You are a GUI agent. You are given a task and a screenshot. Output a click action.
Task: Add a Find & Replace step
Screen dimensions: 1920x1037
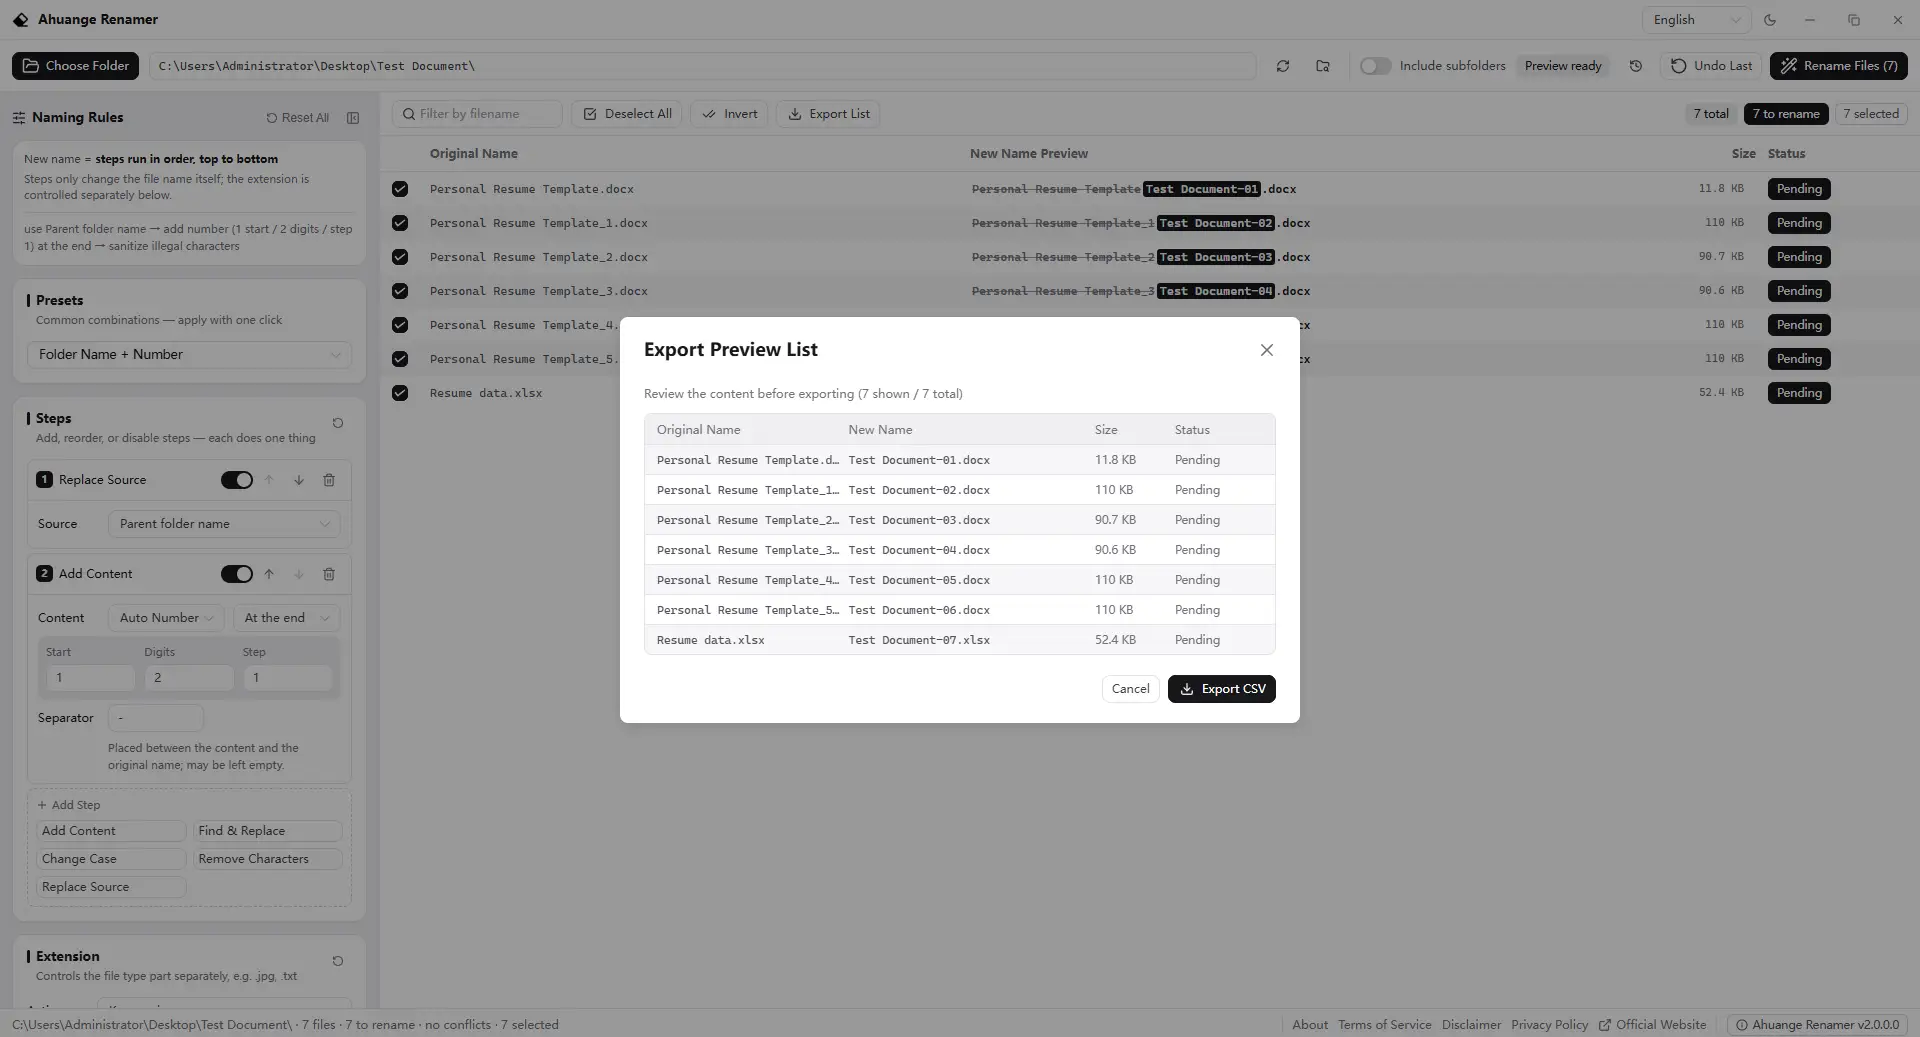click(268, 831)
